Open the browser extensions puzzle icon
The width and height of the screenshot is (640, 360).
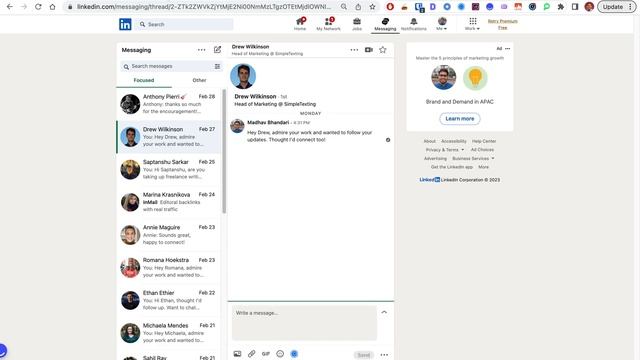(x=561, y=7)
